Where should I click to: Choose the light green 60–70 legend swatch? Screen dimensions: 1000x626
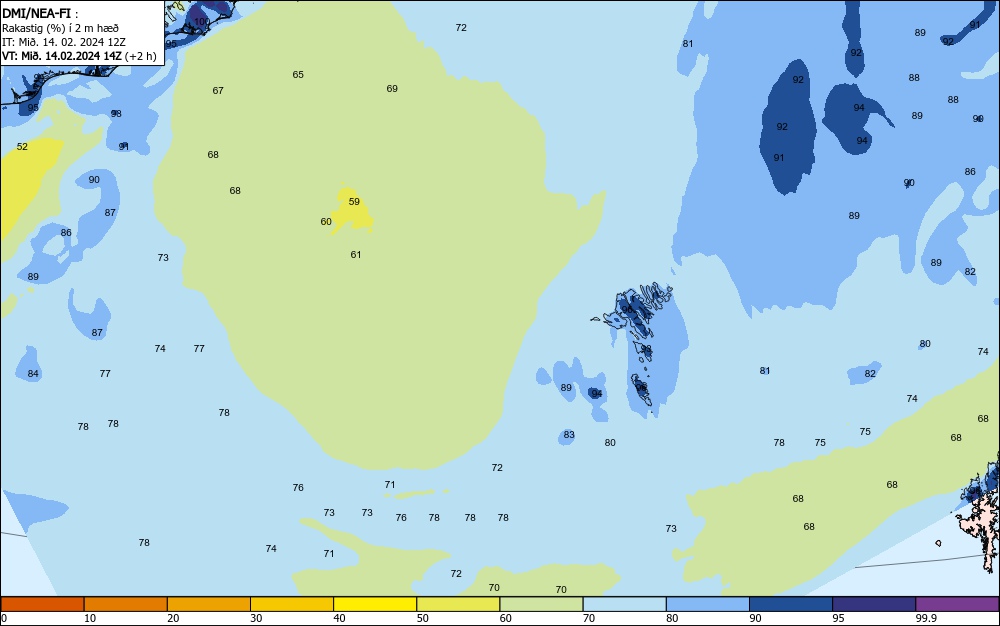pos(541,604)
